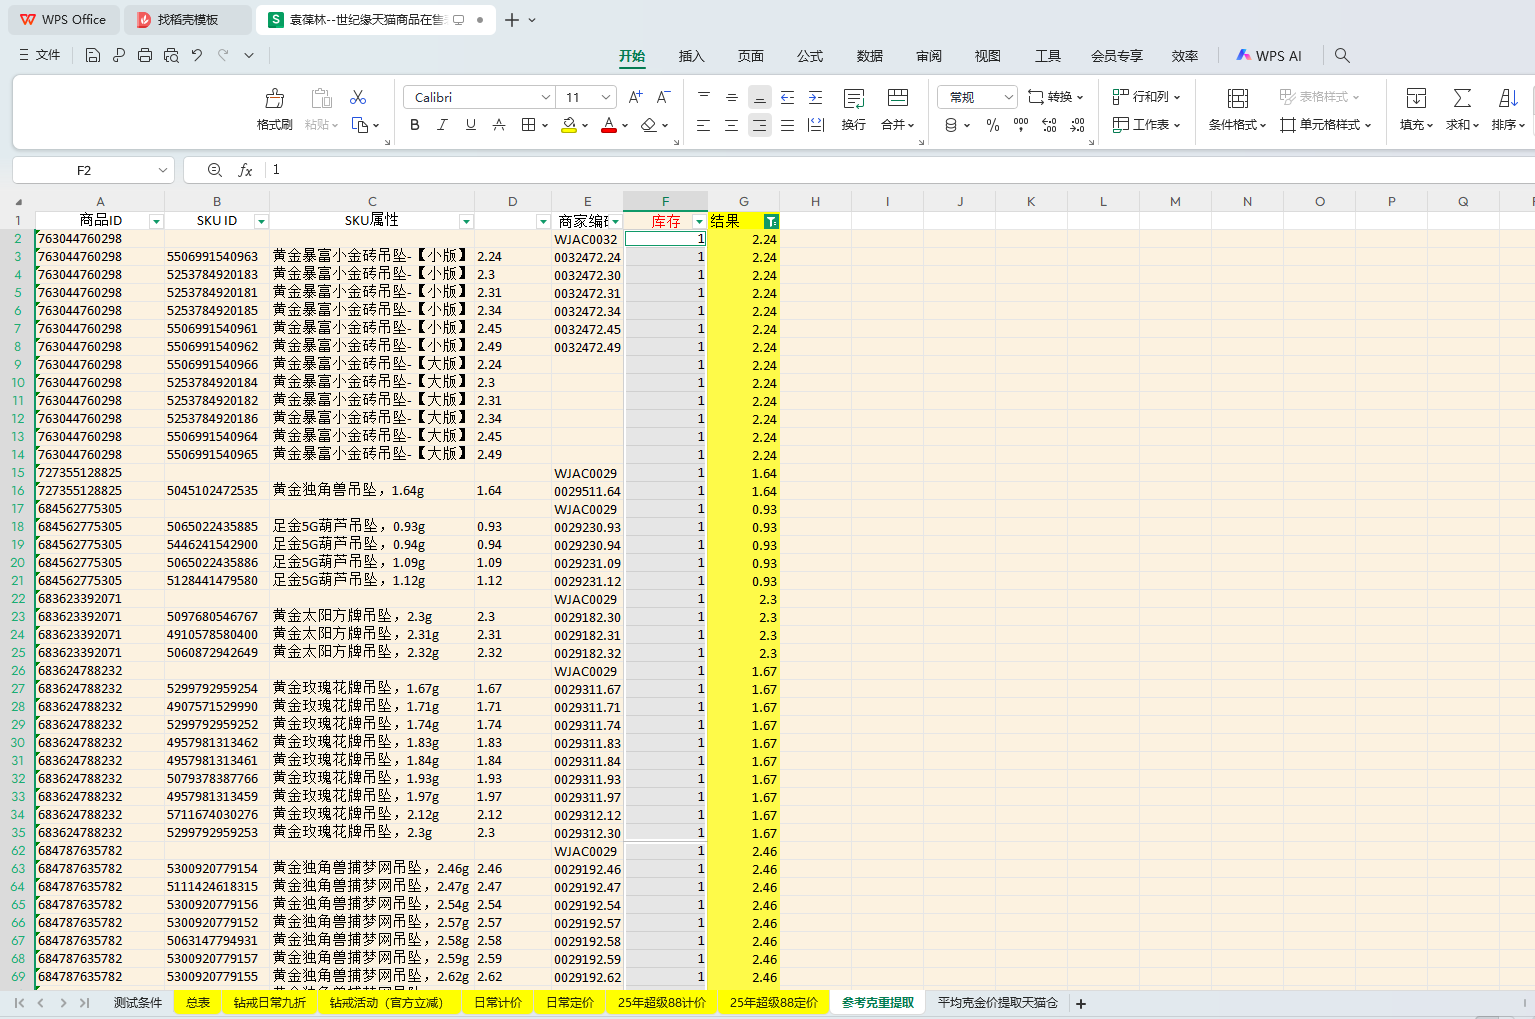Click the 换行 wrap text button
This screenshot has height=1019, width=1535.
[853, 108]
